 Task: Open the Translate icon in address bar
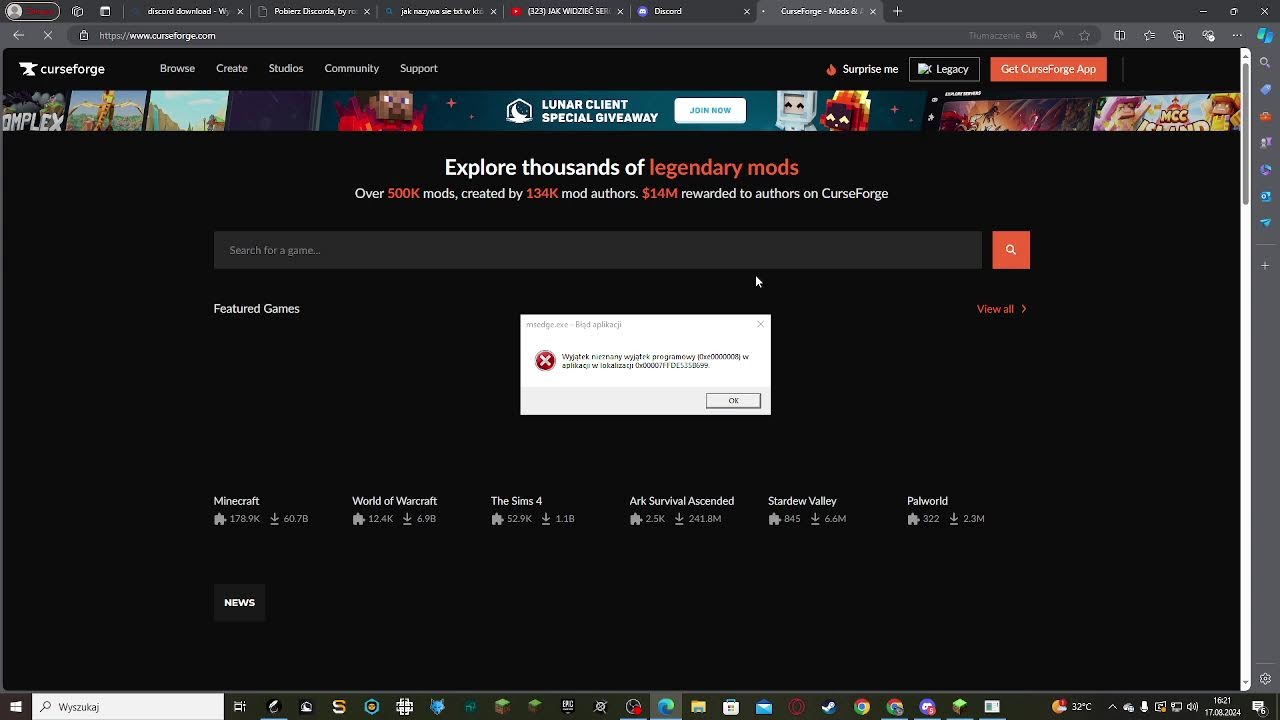[1031, 35]
